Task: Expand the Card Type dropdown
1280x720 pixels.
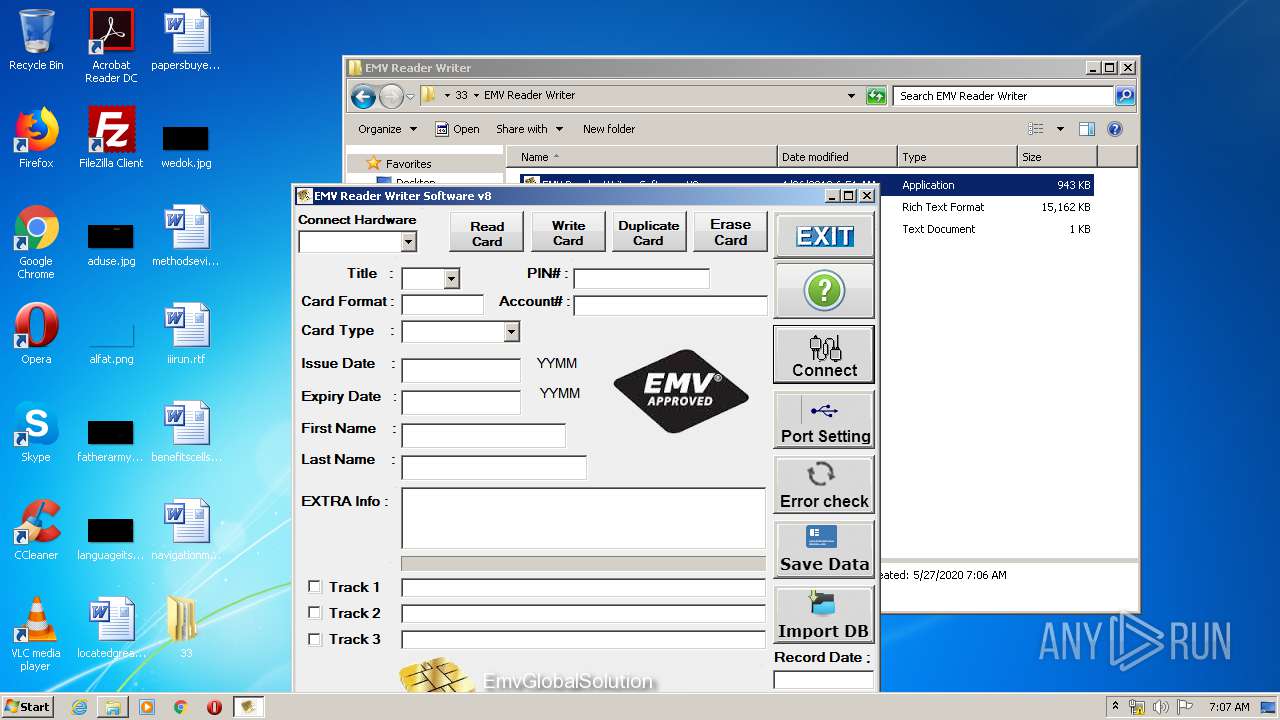Action: tap(511, 332)
